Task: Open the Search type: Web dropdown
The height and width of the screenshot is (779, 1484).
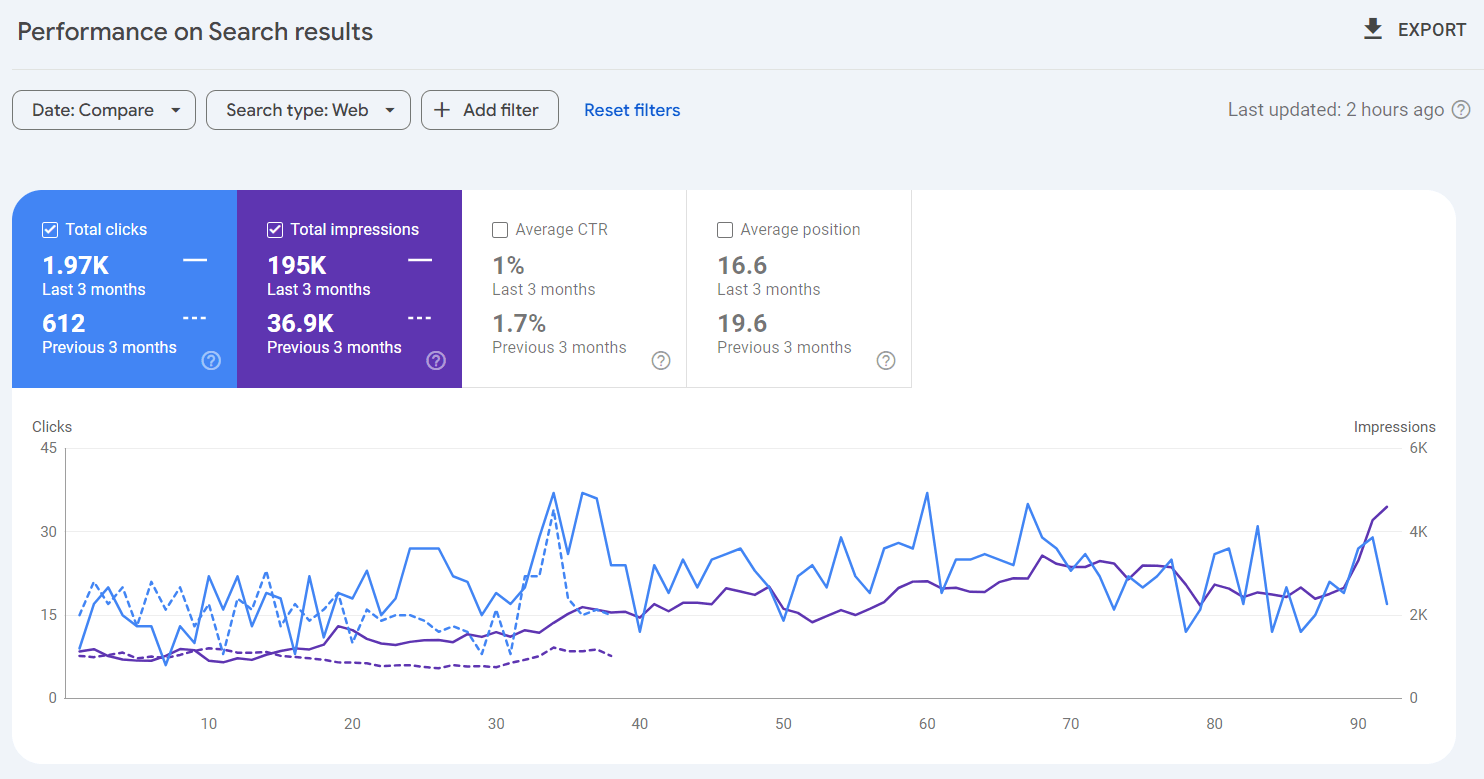Action: 297,110
